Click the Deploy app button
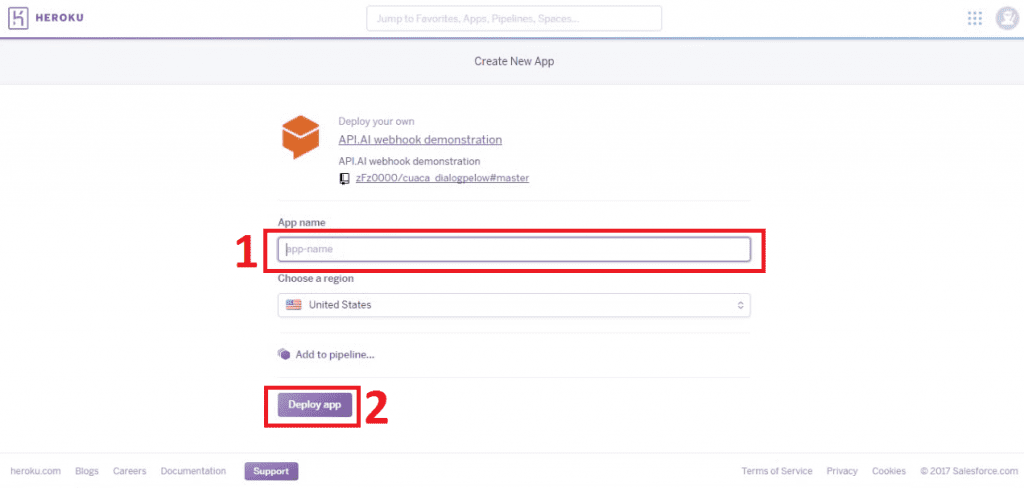Viewport: 1024px width, 488px height. (314, 405)
